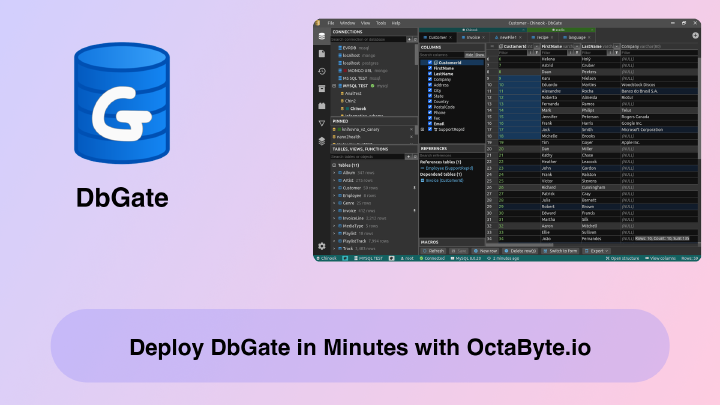The height and width of the screenshot is (405, 720).
Task: Expand the Customer table node
Action: click(x=334, y=188)
